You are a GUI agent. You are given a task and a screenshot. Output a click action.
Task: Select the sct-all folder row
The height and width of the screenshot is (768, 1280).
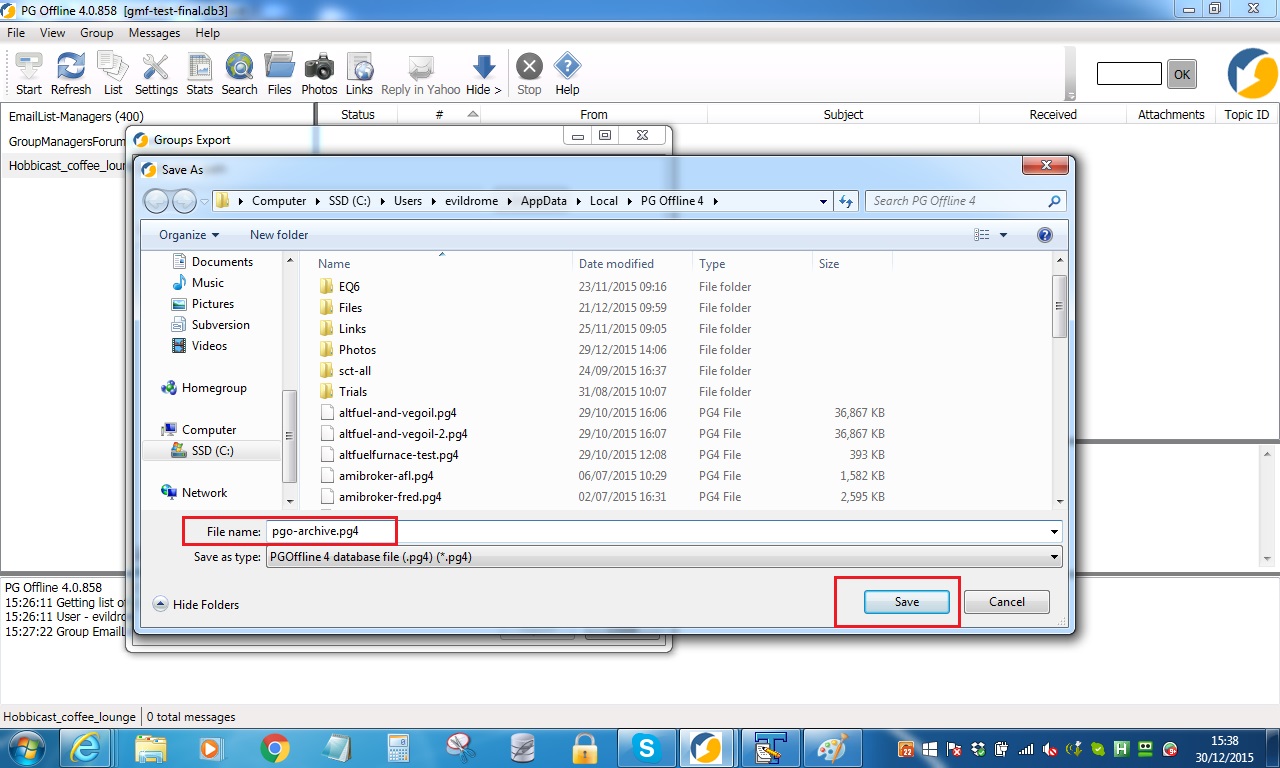[x=355, y=371]
